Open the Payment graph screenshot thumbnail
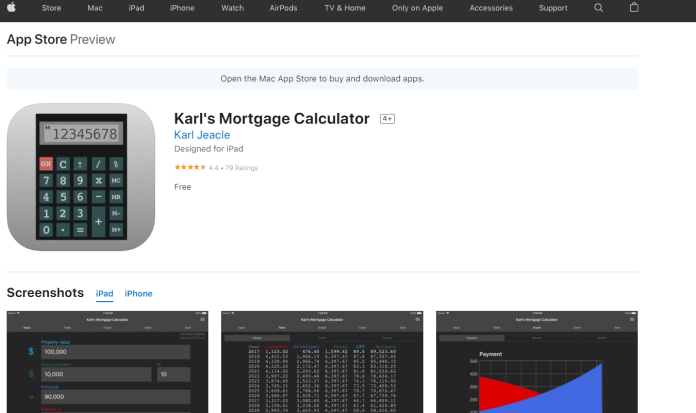 (x=537, y=362)
